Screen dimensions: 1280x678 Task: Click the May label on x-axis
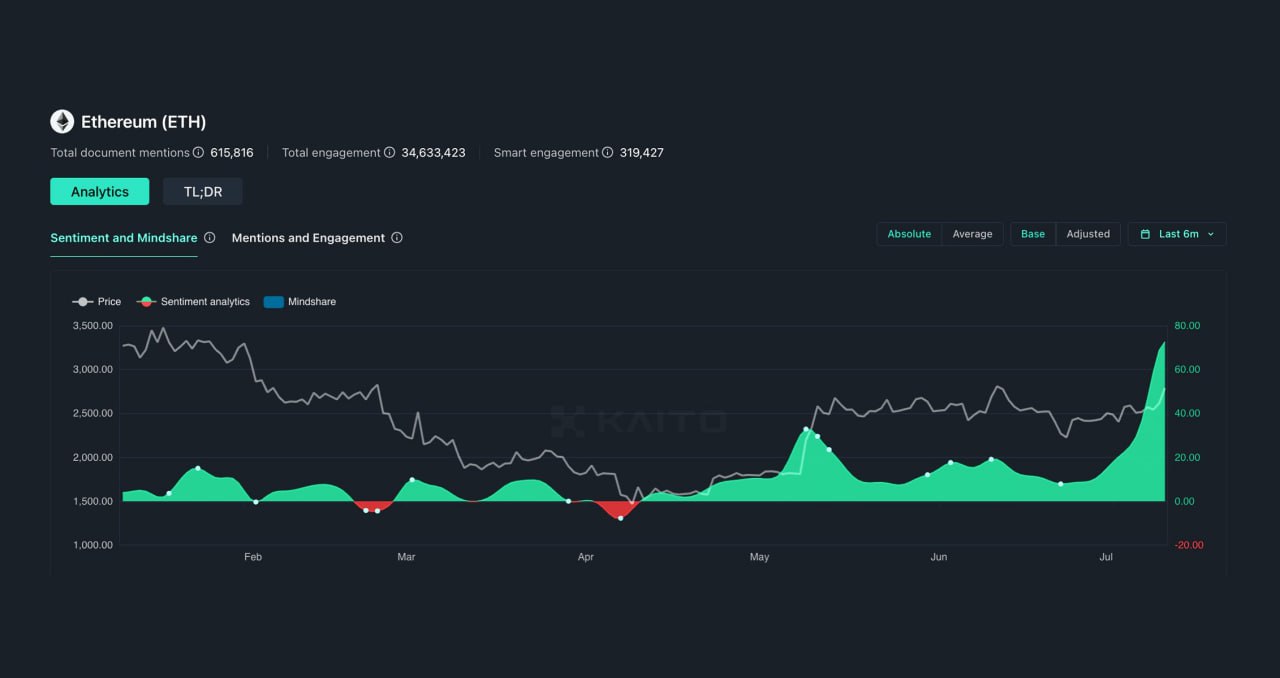click(x=759, y=557)
